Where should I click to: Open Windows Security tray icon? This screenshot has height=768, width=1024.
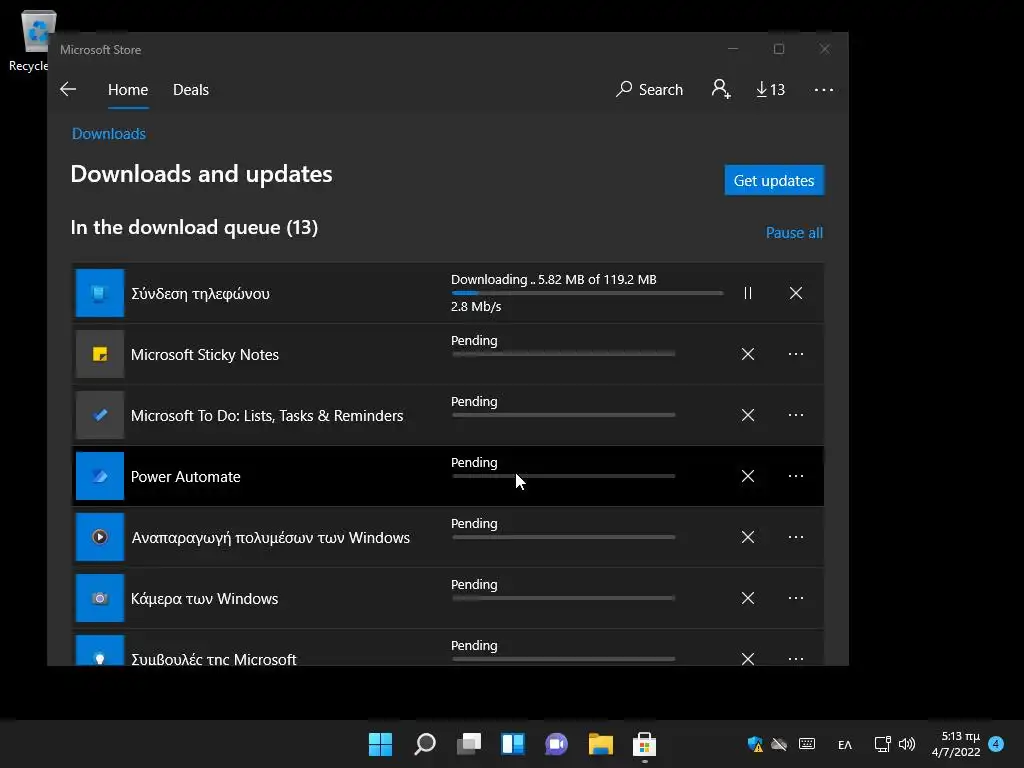(x=755, y=744)
